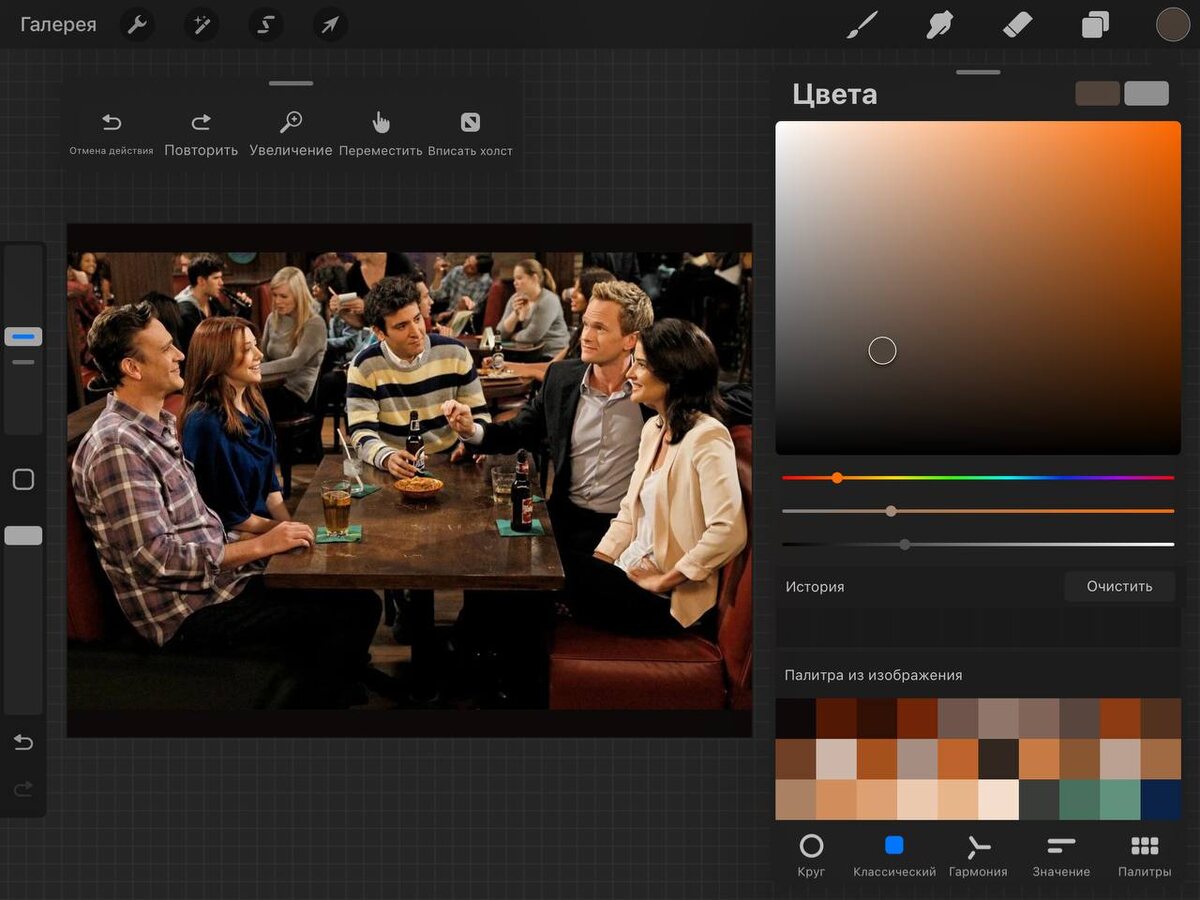Choose Увеличение magnifier in quick menu

[291, 134]
